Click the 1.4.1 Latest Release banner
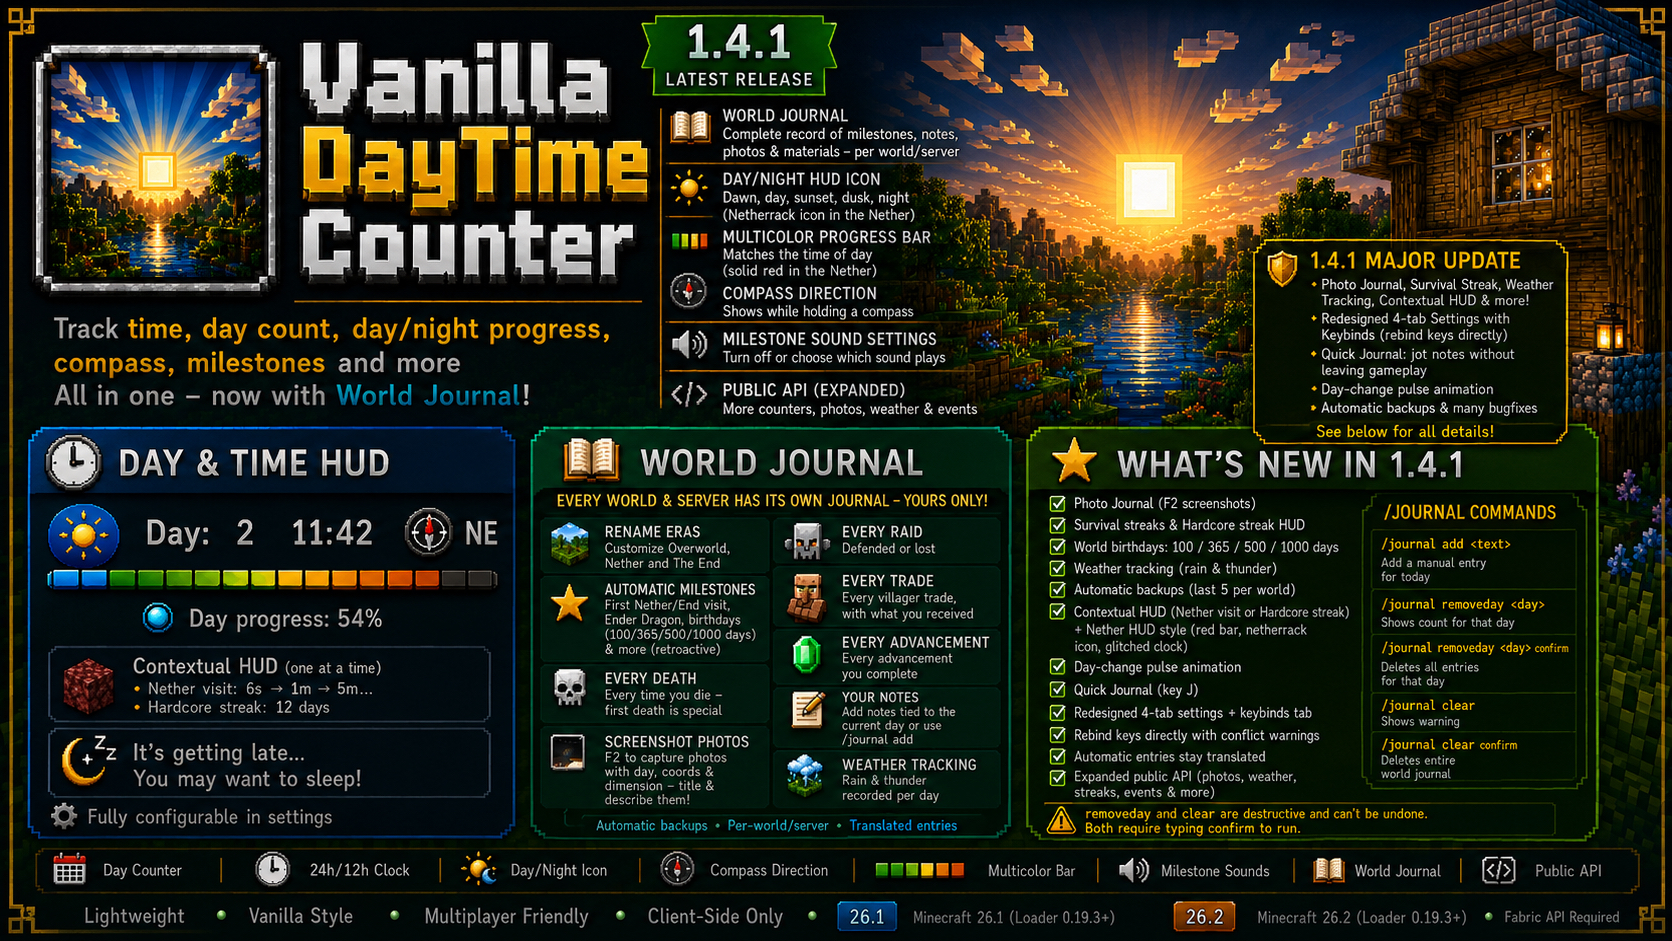 coord(739,55)
